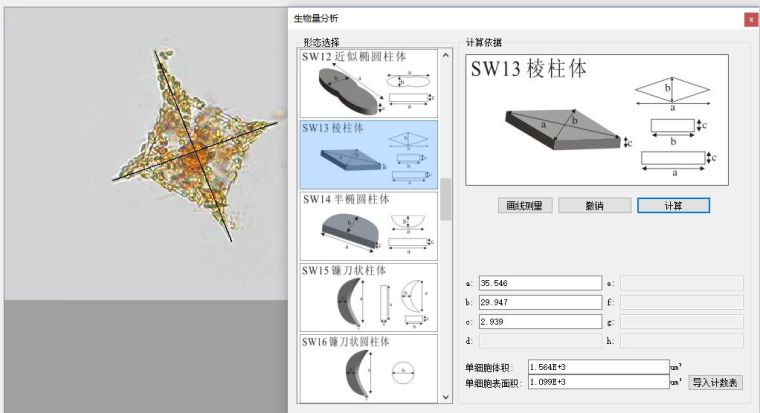Click the parameter b value field
760x413 pixels.
pos(540,302)
